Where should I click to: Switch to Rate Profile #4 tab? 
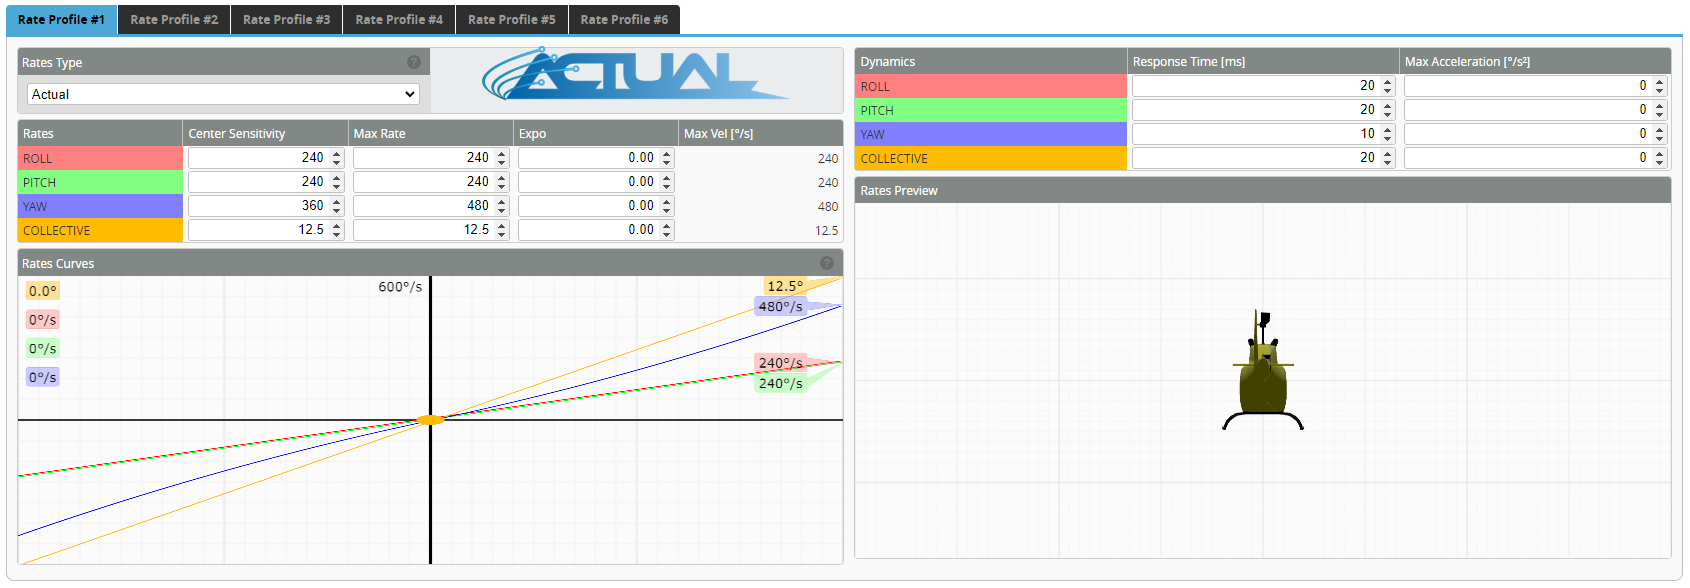click(399, 19)
